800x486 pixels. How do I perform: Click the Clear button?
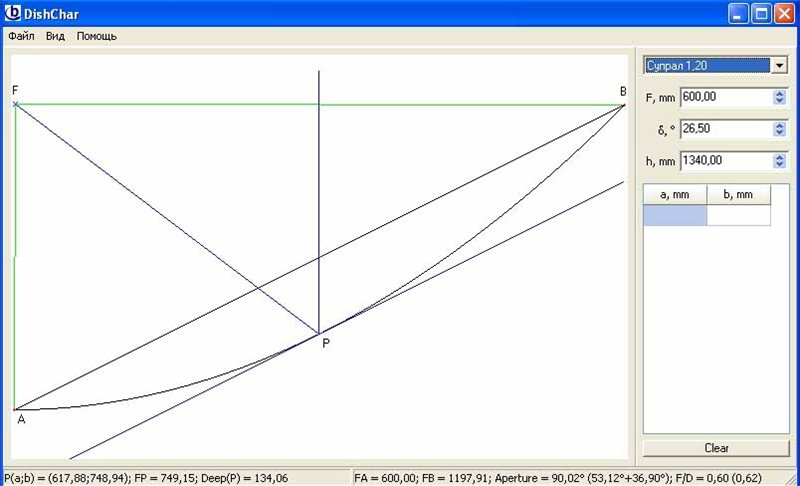(716, 448)
